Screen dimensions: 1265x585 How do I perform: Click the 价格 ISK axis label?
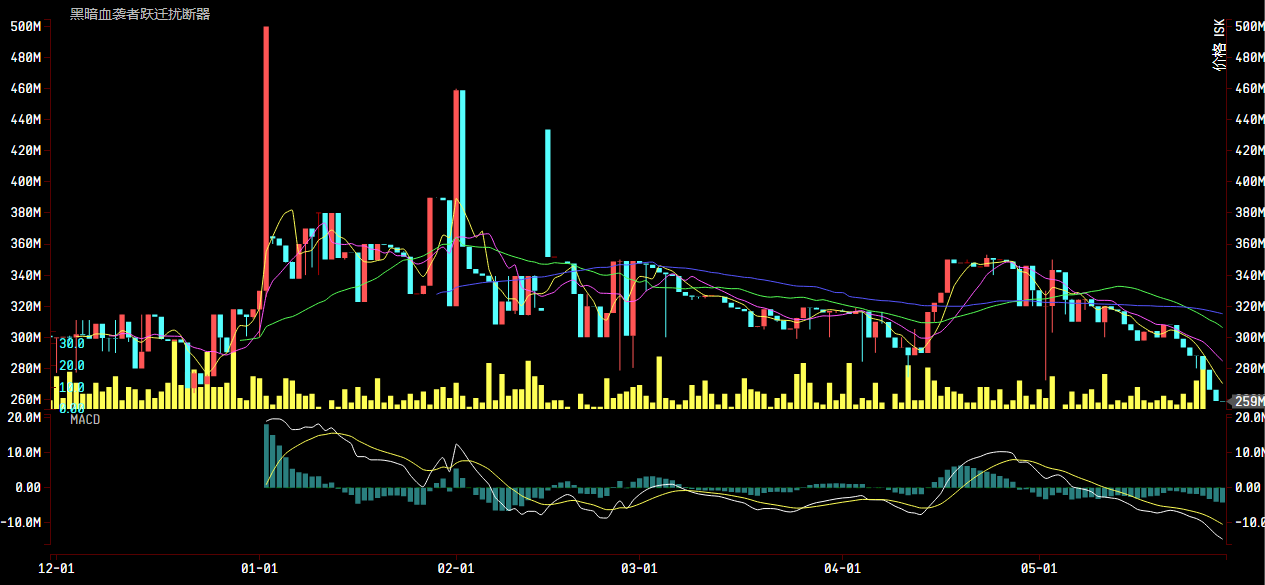1219,48
